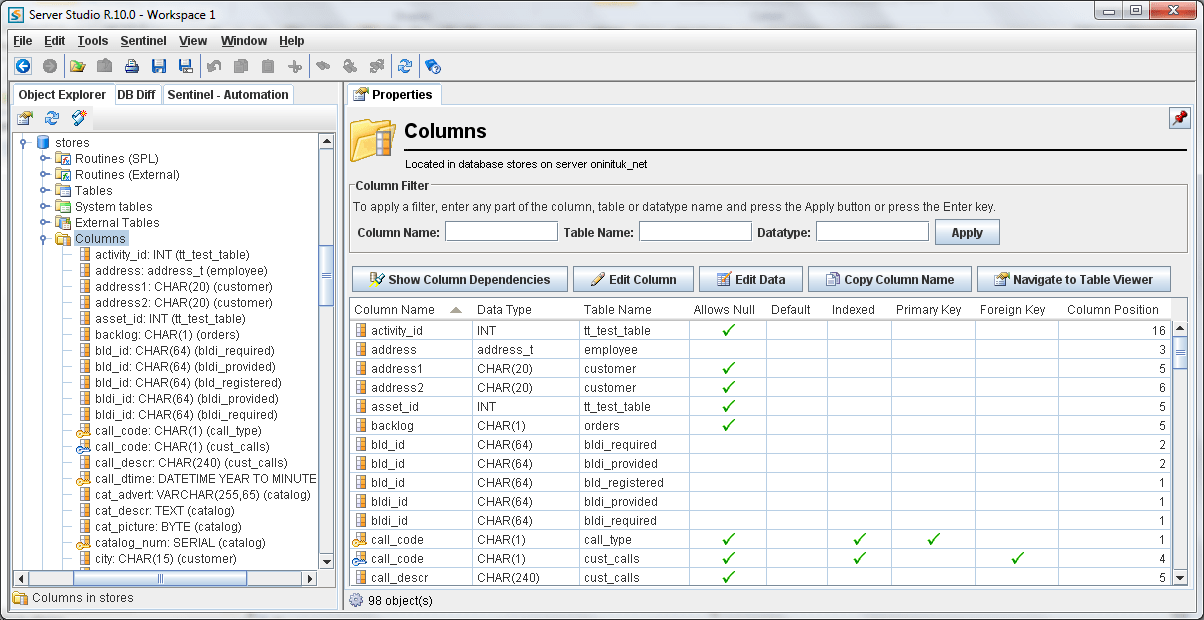Click the Open folder toolbar icon
Screen dimensions: 1204x620
pos(77,66)
